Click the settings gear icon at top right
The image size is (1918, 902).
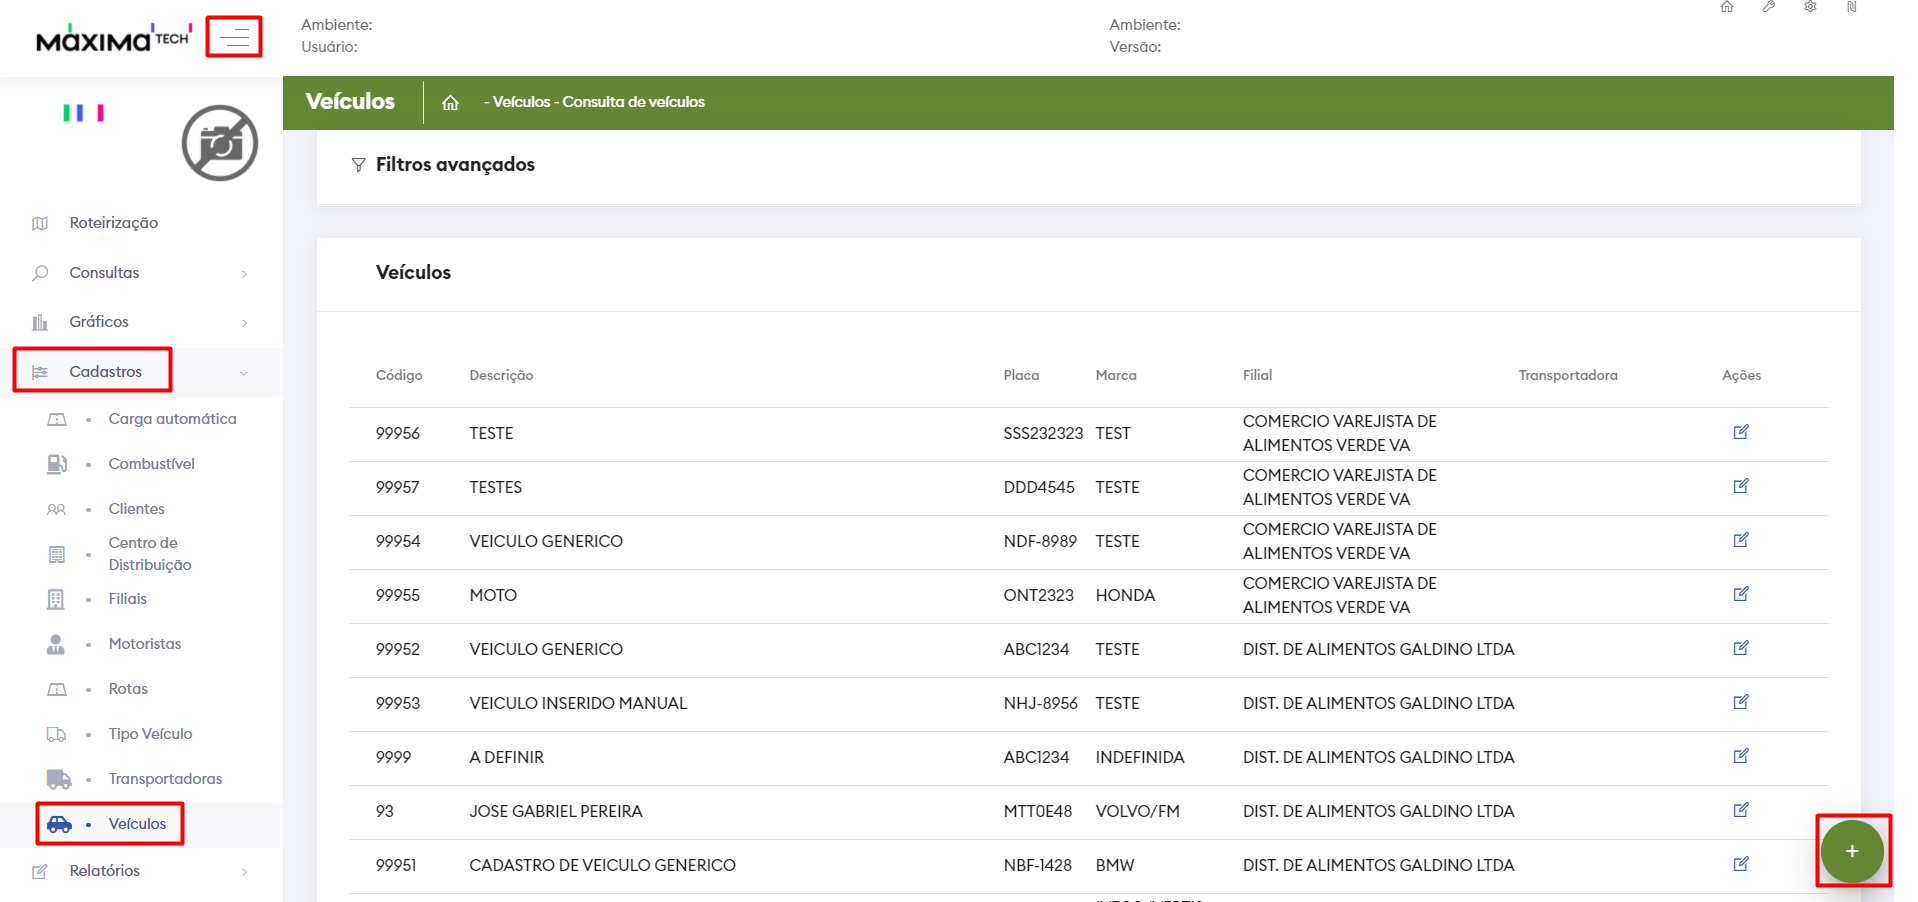coord(1810,7)
